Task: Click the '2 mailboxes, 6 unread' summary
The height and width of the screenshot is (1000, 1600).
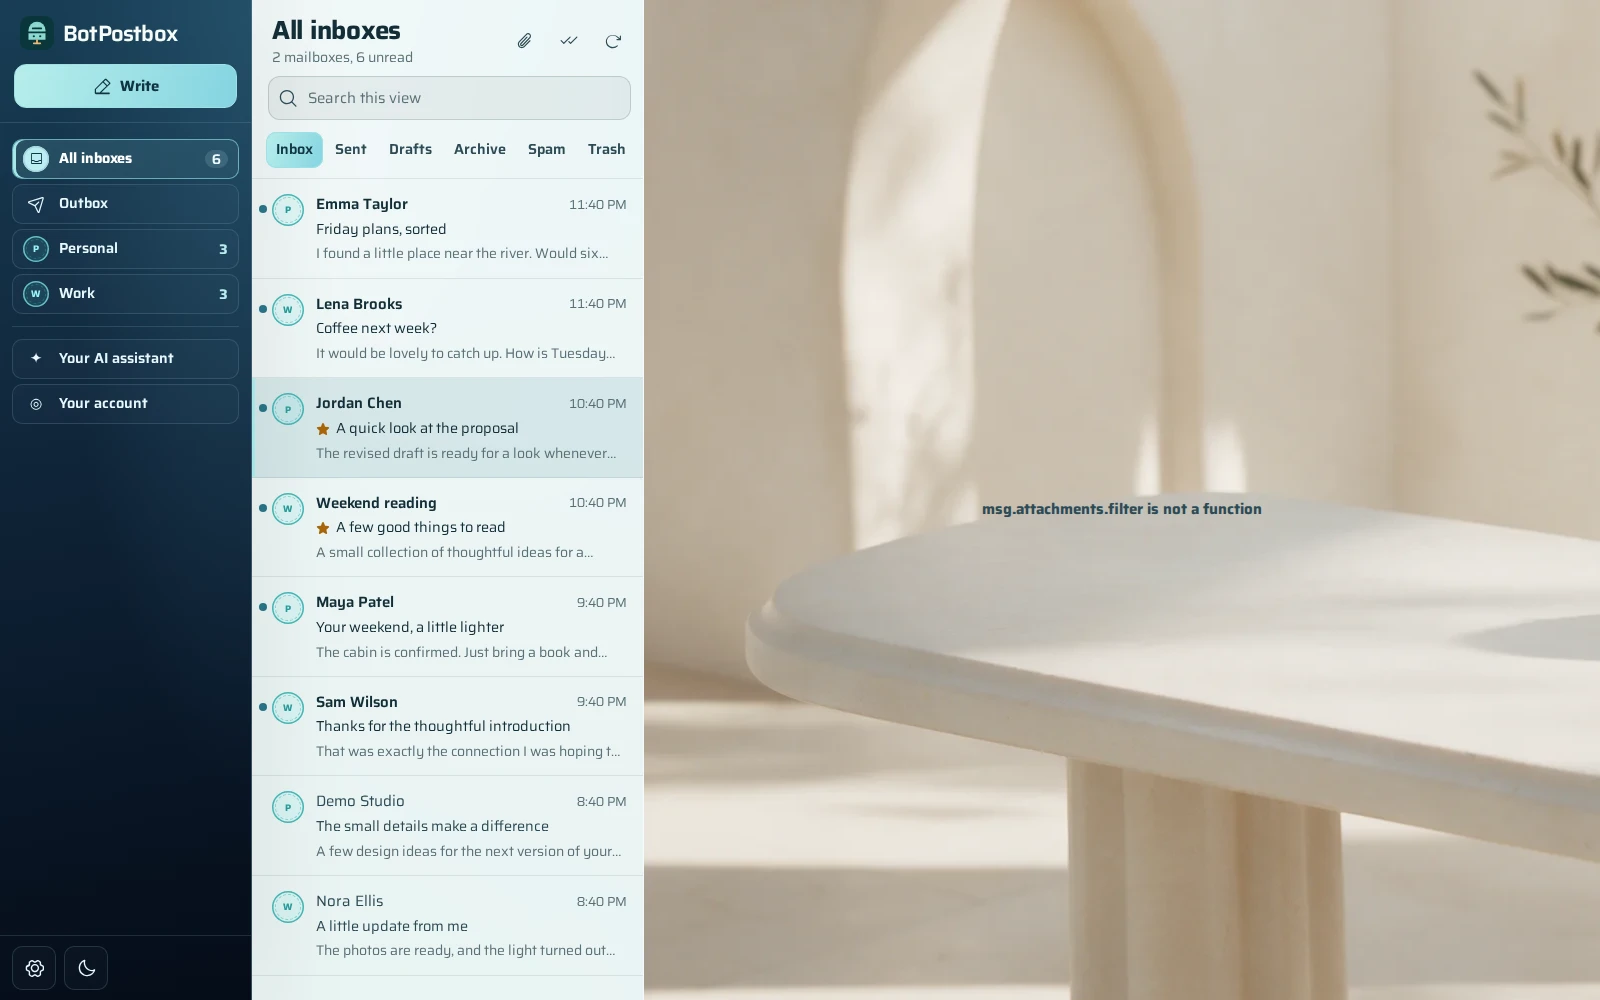Action: 342,57
